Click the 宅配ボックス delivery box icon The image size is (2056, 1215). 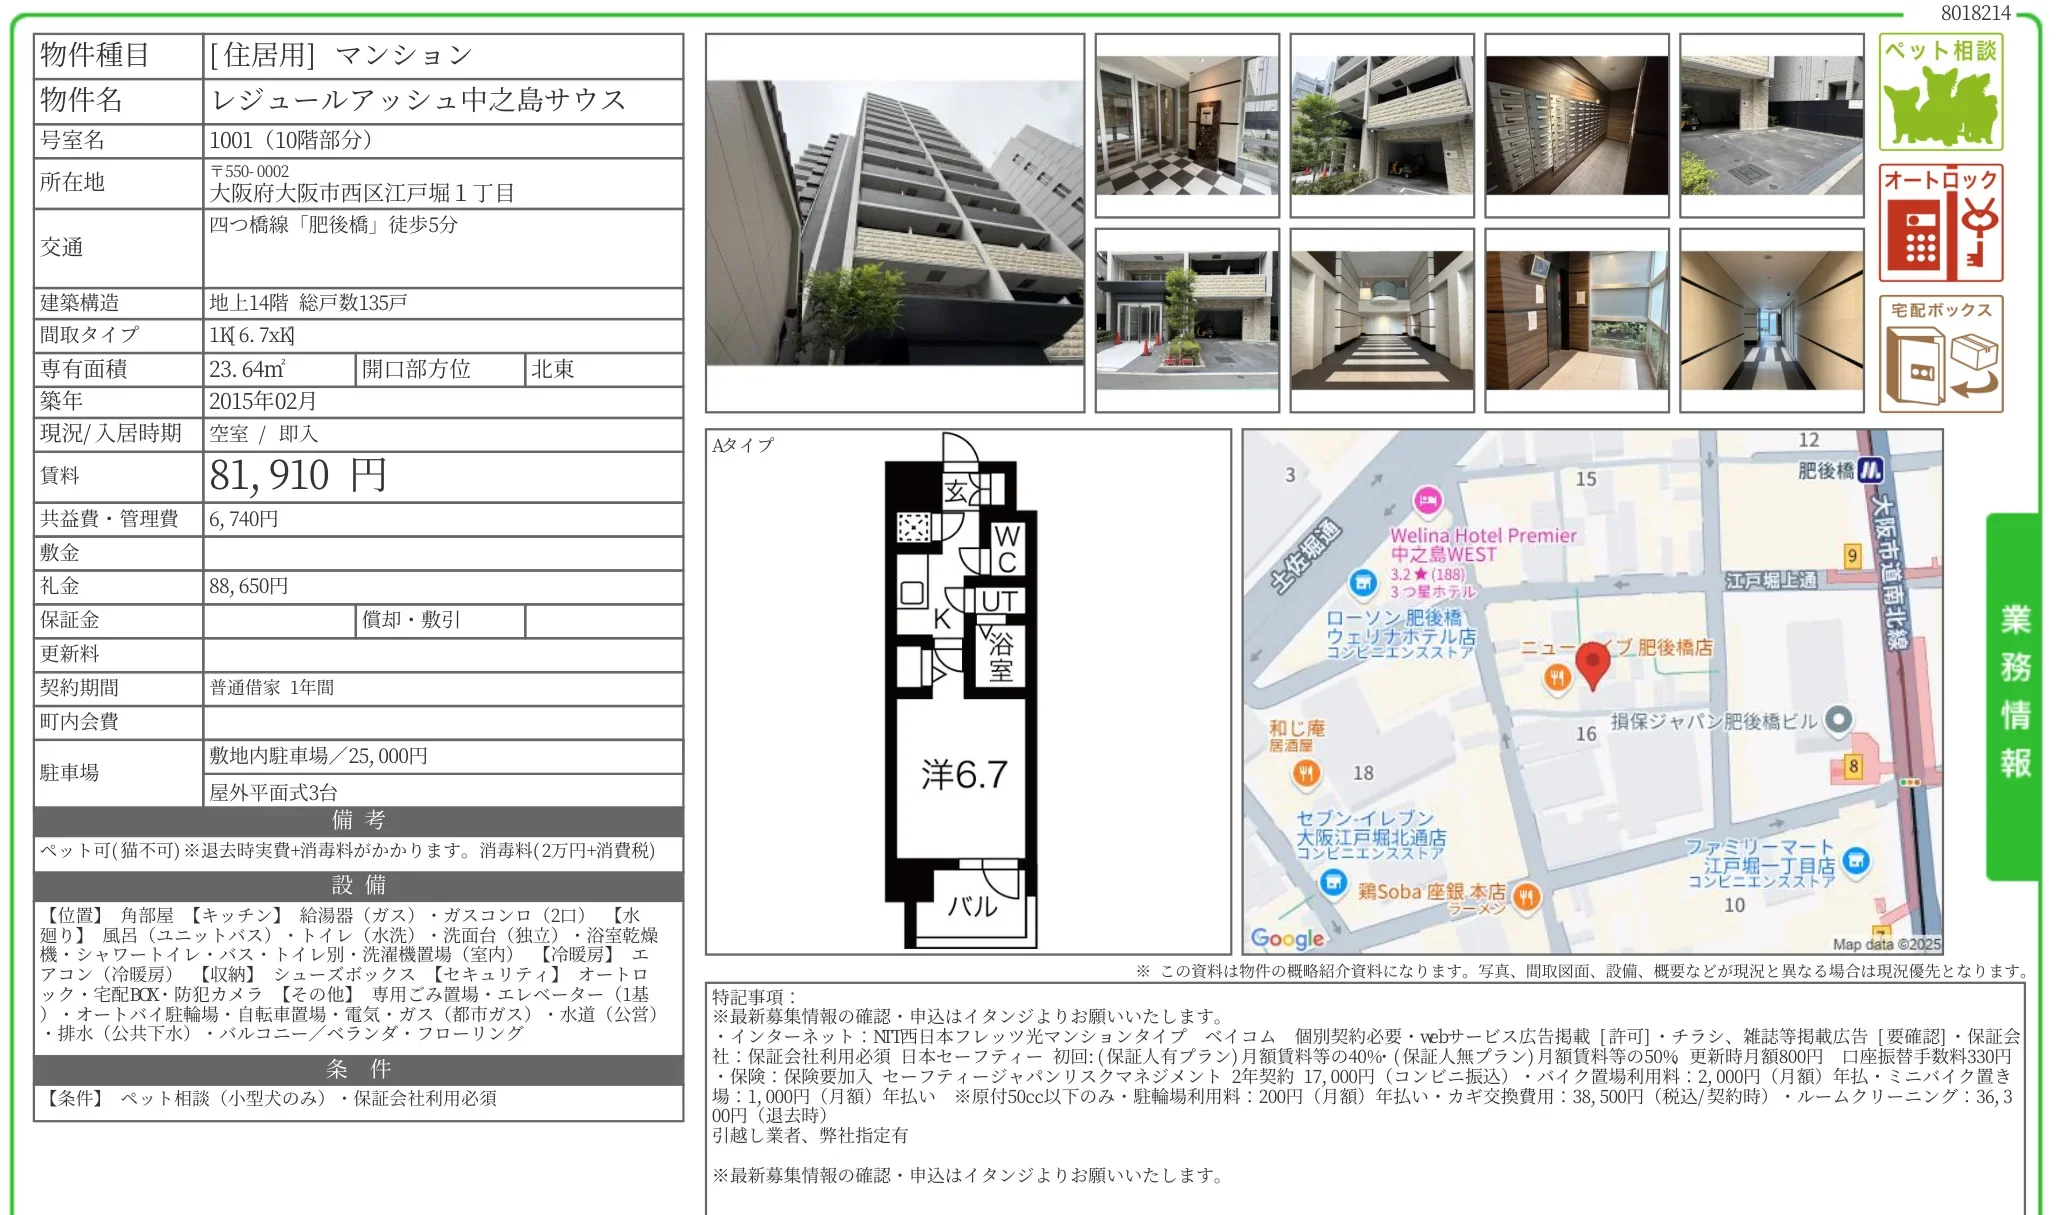1940,354
